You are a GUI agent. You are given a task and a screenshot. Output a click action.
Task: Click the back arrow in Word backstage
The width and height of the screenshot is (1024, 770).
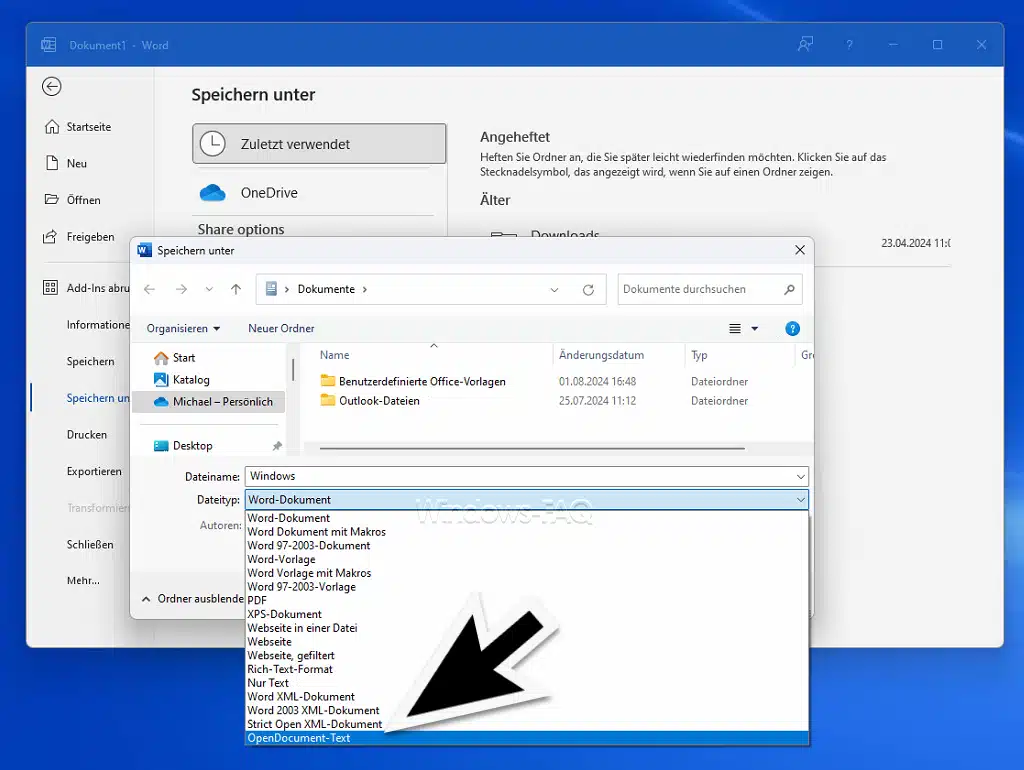[x=51, y=87]
